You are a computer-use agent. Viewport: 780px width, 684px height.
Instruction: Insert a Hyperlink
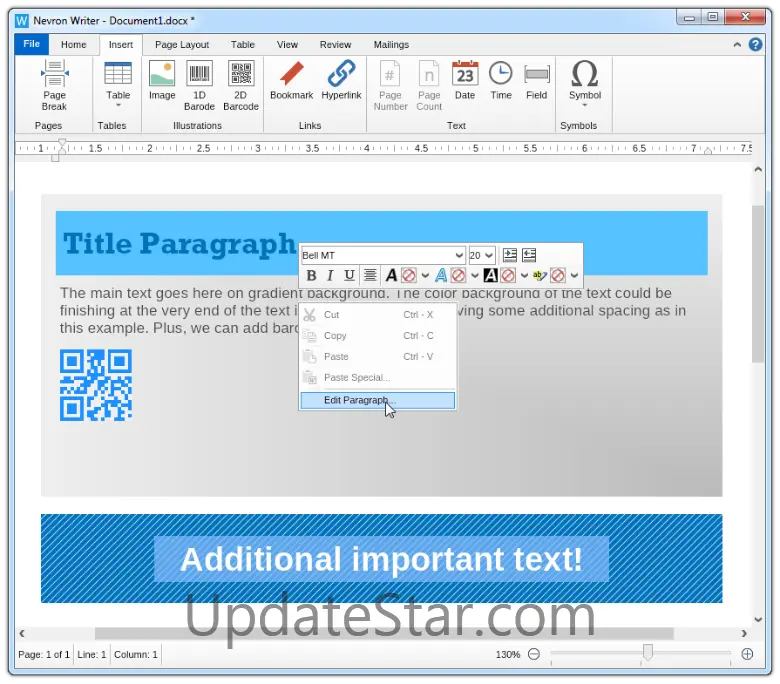tap(341, 81)
